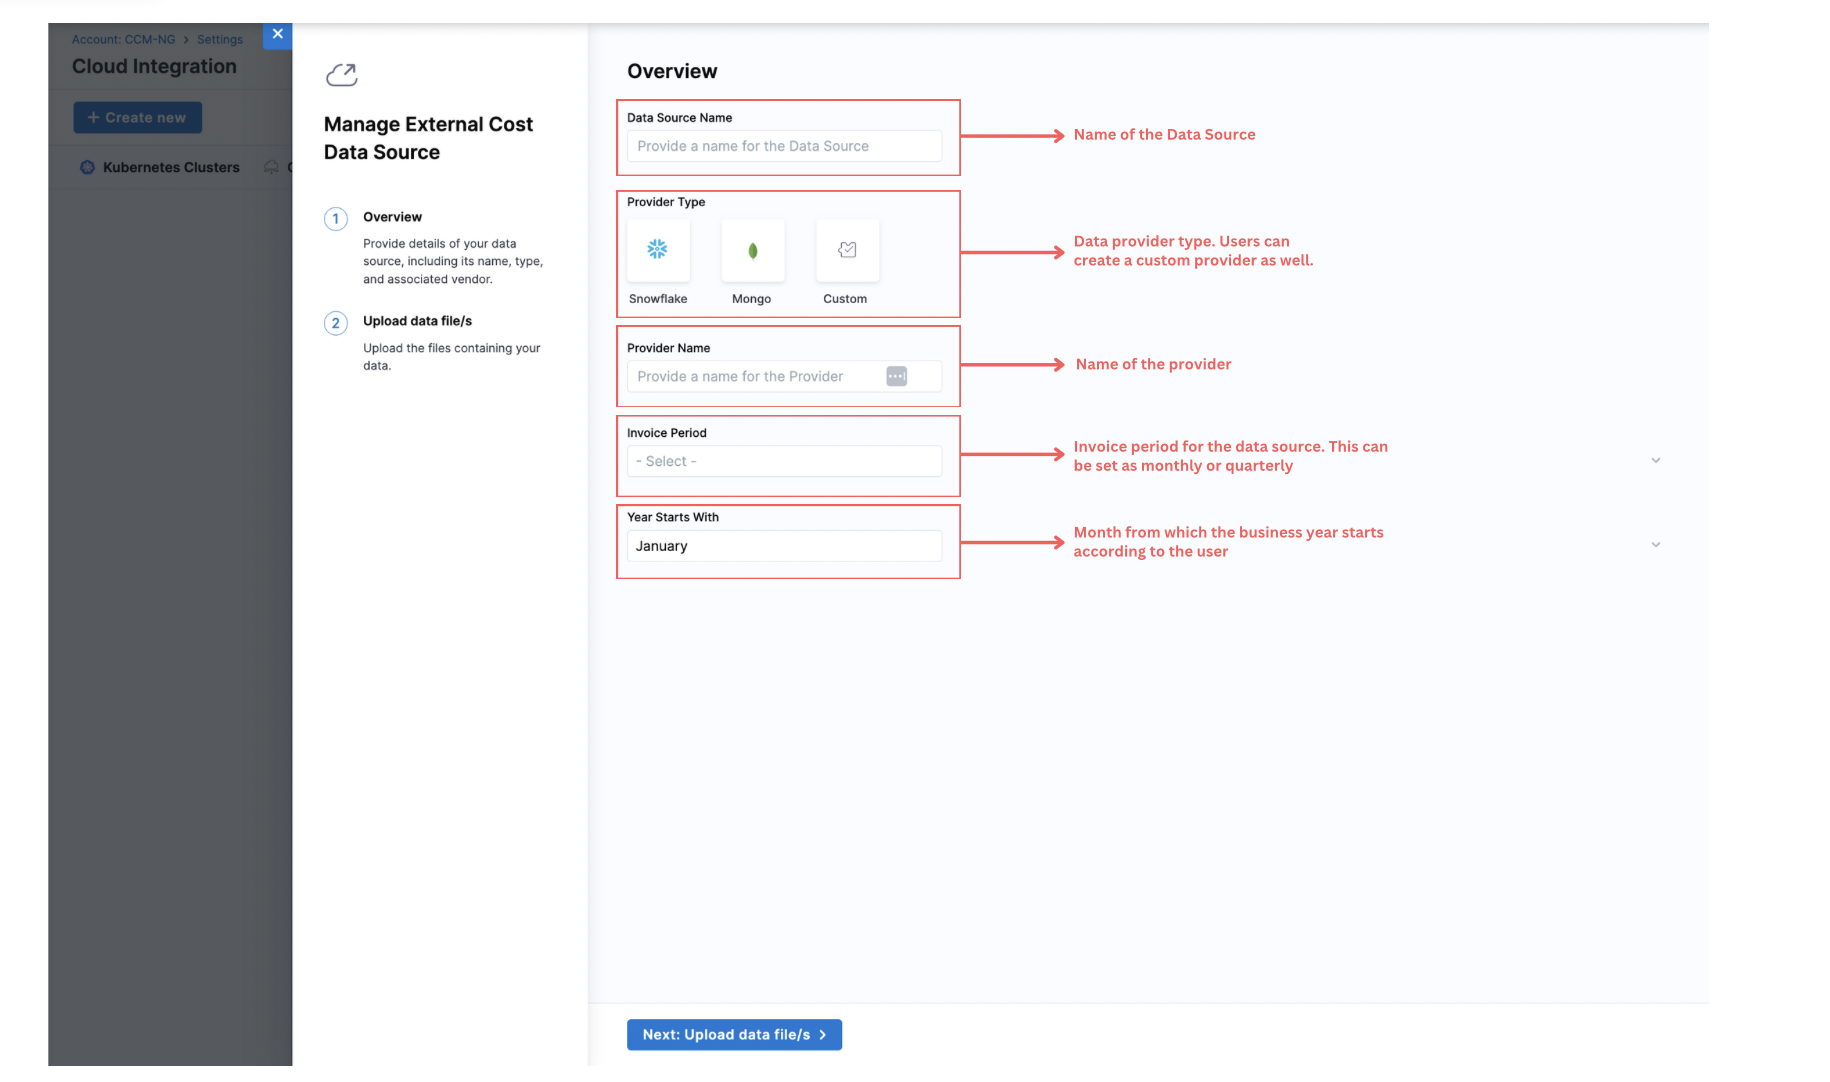1830x1082 pixels.
Task: Click the cloud icon above Manage External Cost heading
Action: click(342, 75)
